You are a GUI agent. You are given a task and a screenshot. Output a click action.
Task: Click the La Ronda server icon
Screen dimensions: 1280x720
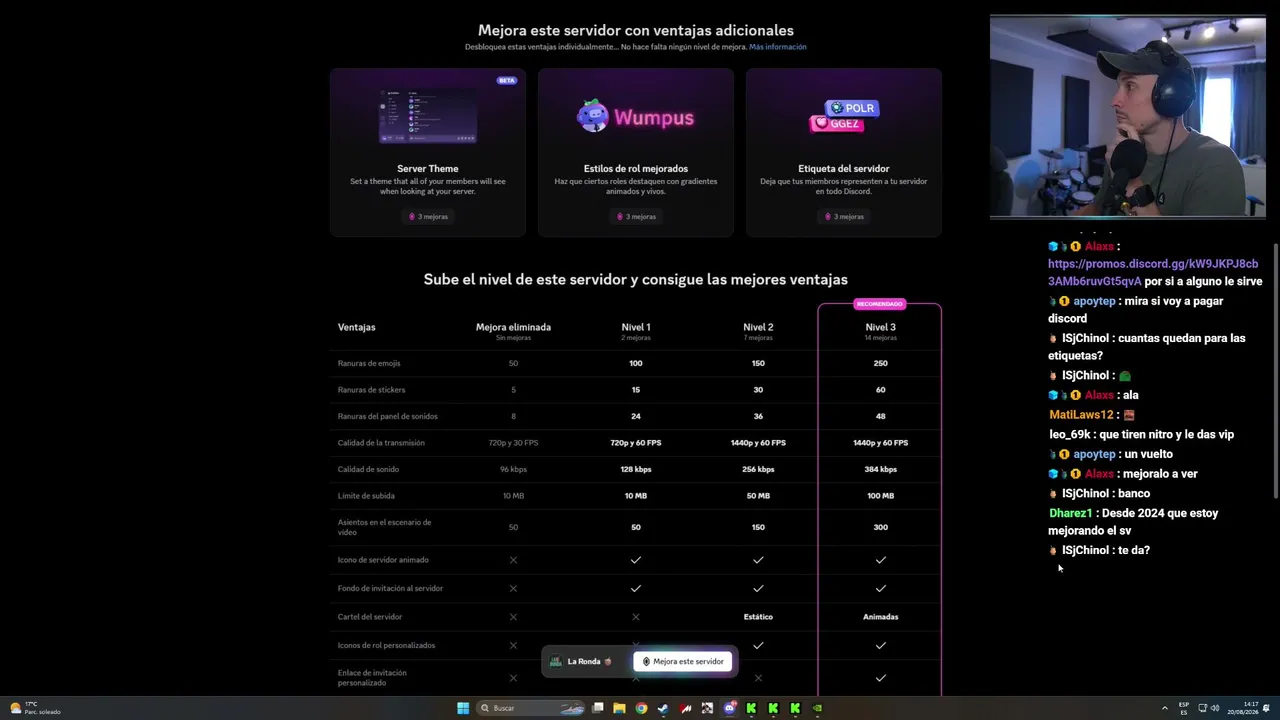point(555,661)
